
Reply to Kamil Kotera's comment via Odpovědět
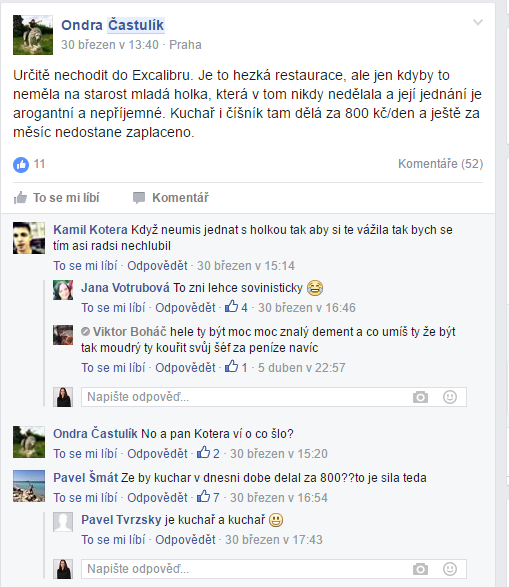click(x=157, y=265)
